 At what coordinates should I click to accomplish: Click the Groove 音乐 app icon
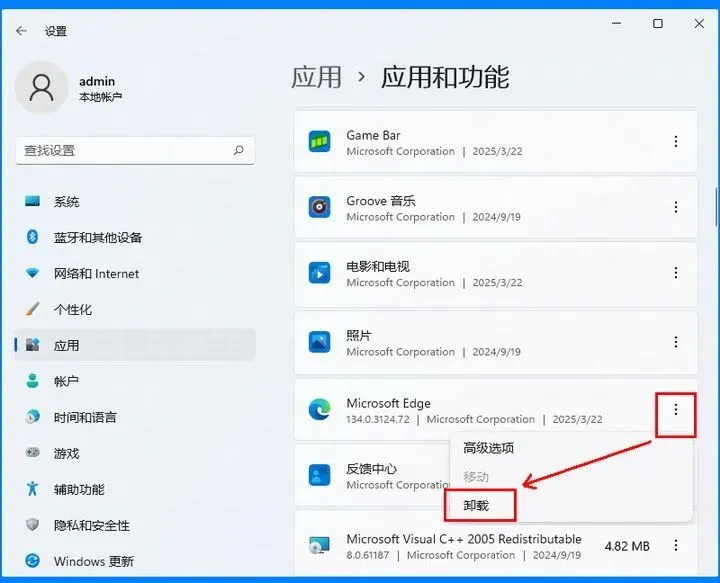(x=320, y=207)
